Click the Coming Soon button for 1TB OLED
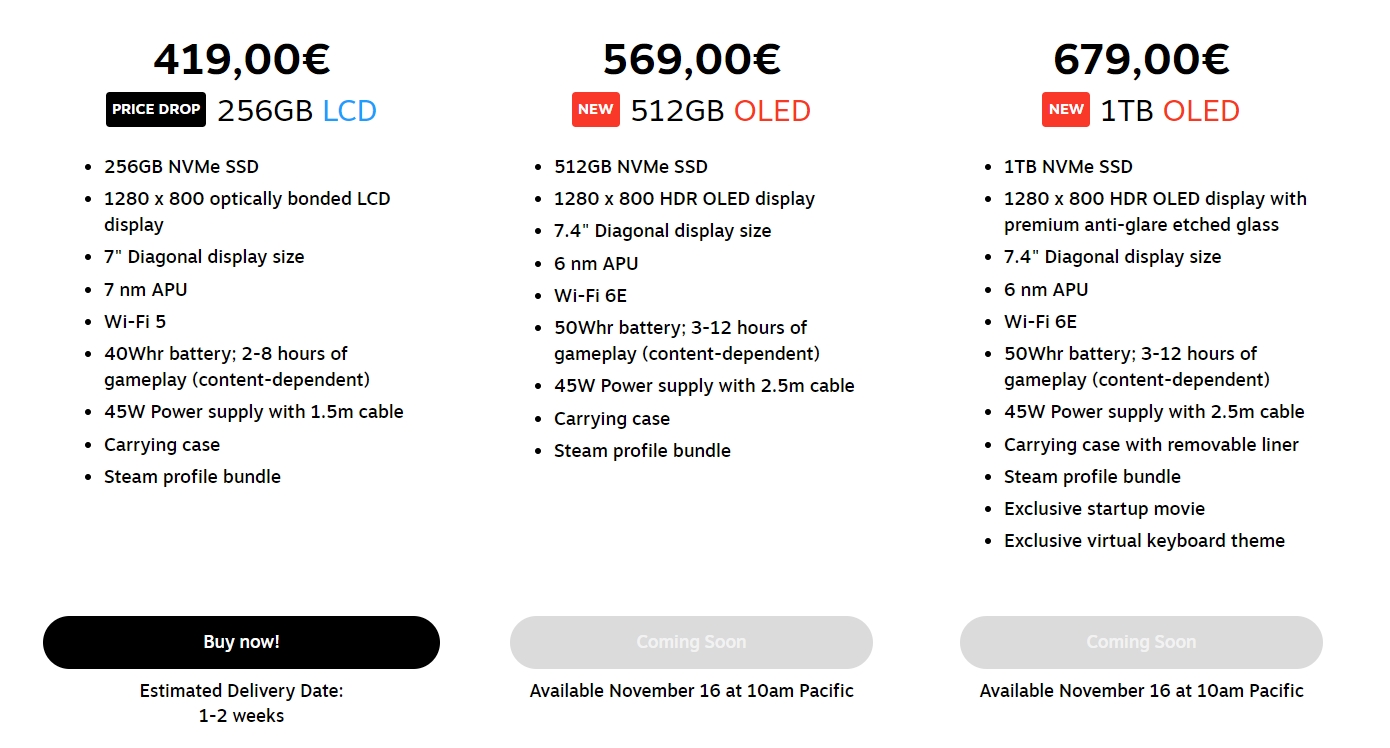The height and width of the screenshot is (748, 1390). point(1141,642)
